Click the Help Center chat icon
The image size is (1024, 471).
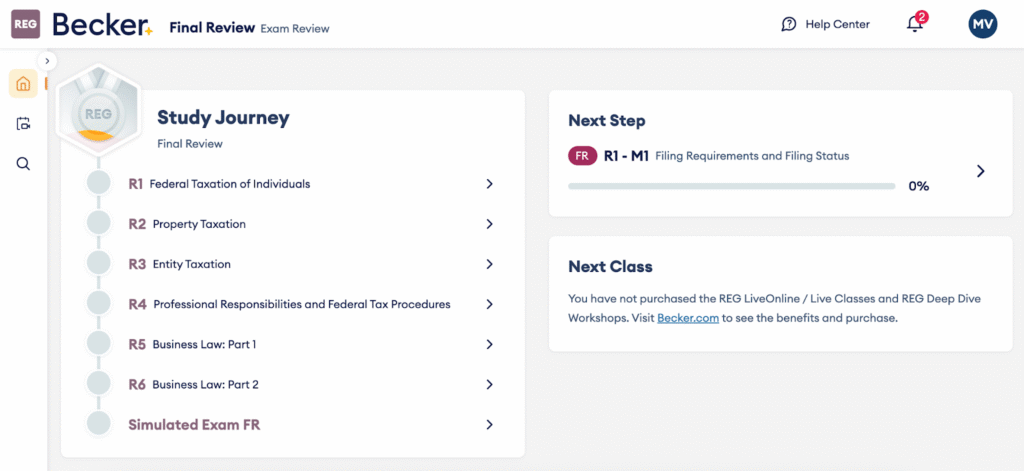tap(789, 24)
